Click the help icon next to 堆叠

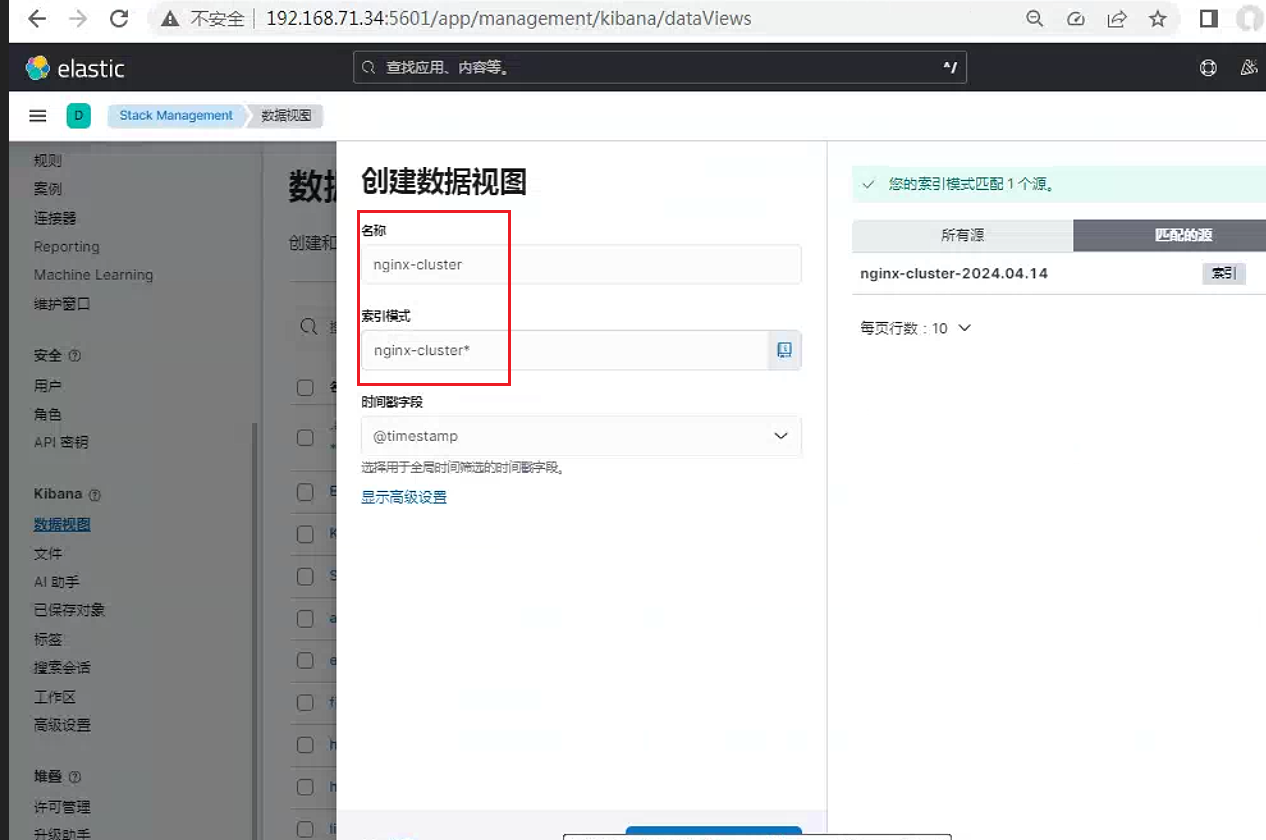(x=75, y=777)
